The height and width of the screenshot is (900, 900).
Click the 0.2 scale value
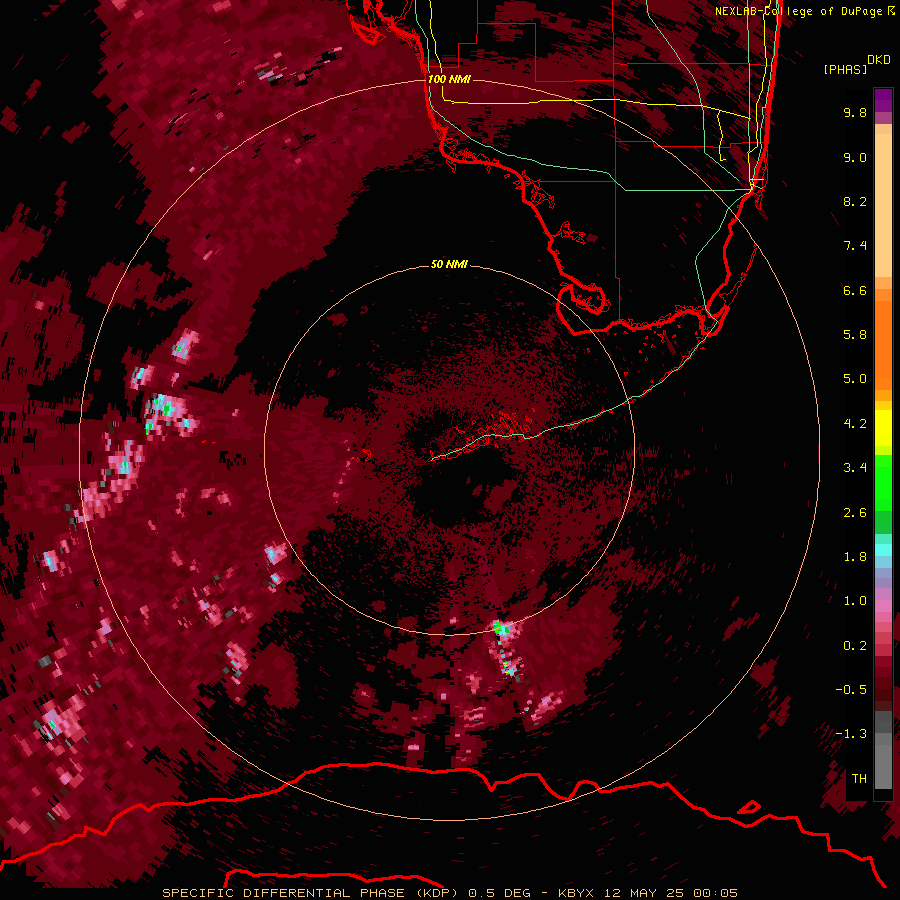pos(855,646)
